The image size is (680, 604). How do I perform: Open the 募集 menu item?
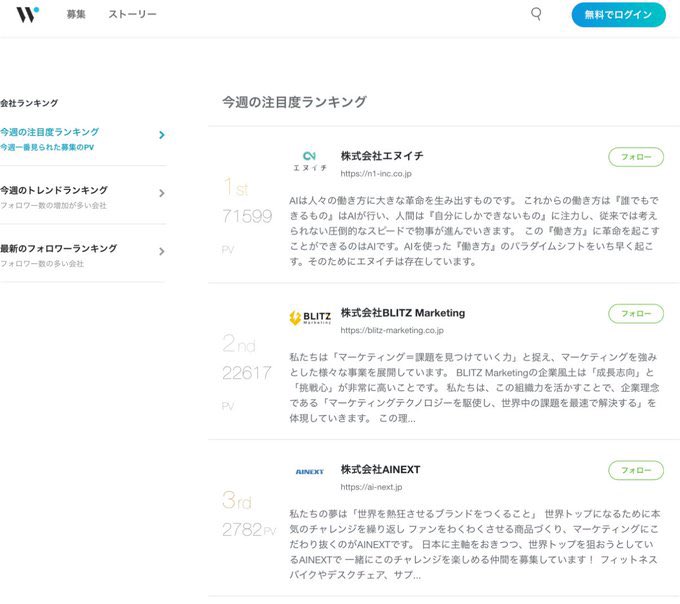point(76,14)
